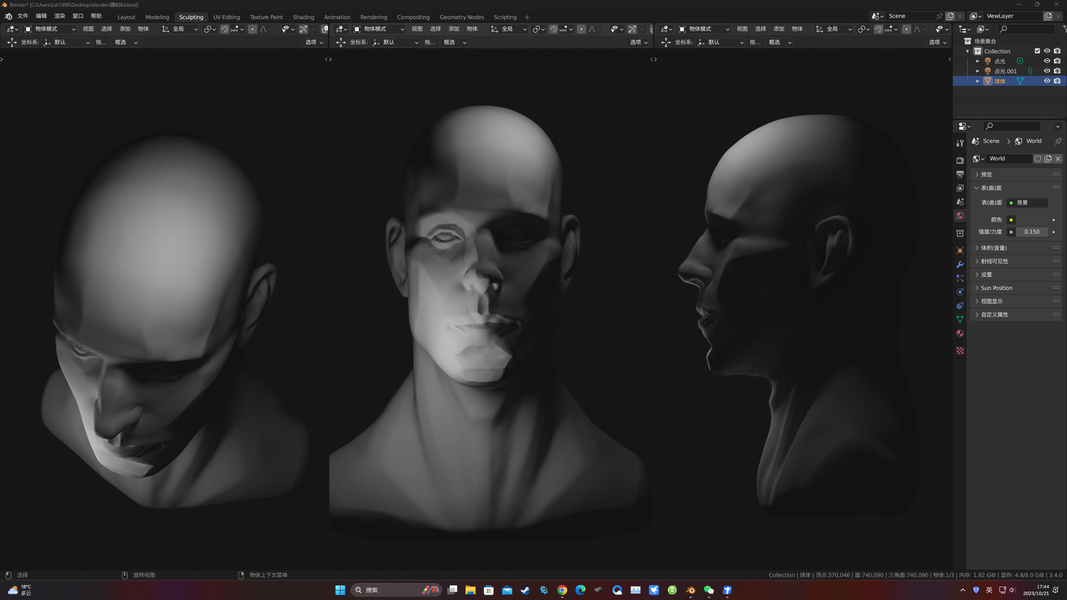Open the Scene properties tab
This screenshot has height=600, width=1067.
pyautogui.click(x=959, y=201)
